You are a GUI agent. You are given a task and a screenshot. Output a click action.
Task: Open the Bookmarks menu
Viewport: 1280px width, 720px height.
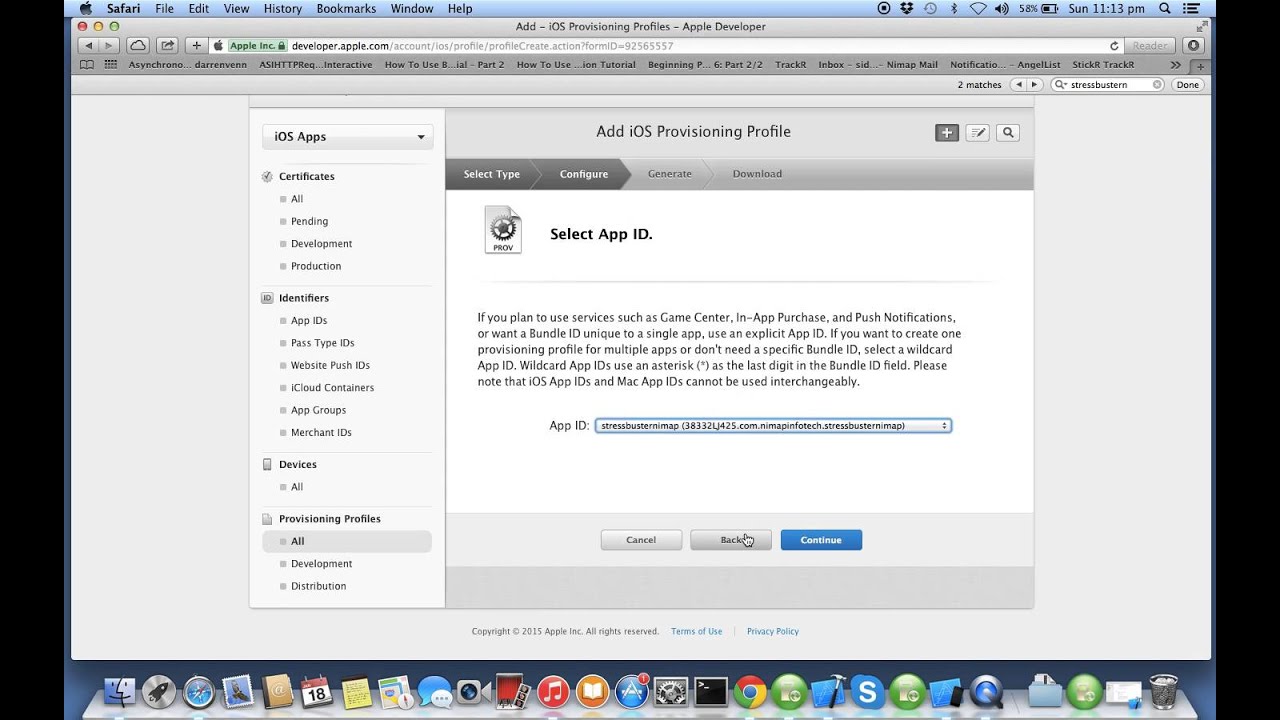[346, 9]
